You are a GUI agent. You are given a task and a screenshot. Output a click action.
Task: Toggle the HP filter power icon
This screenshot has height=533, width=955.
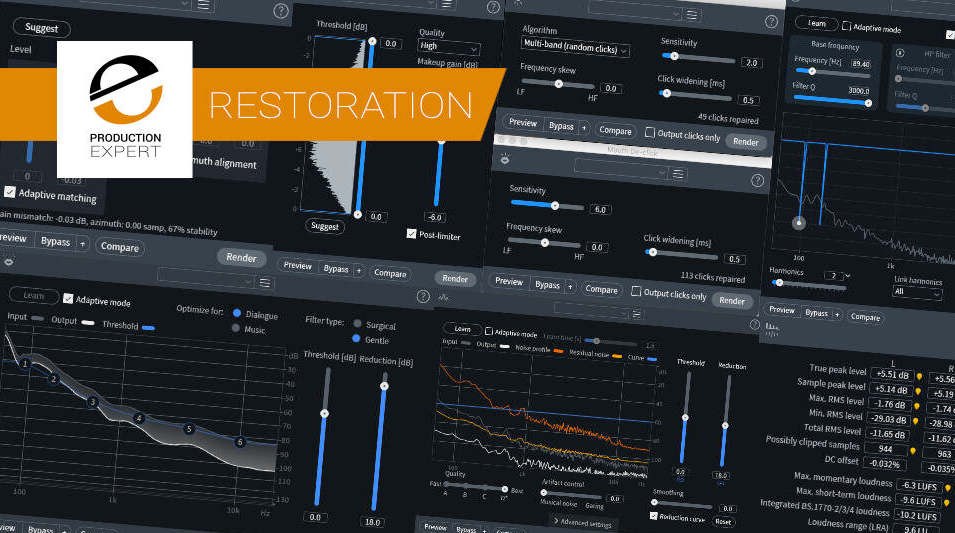901,53
